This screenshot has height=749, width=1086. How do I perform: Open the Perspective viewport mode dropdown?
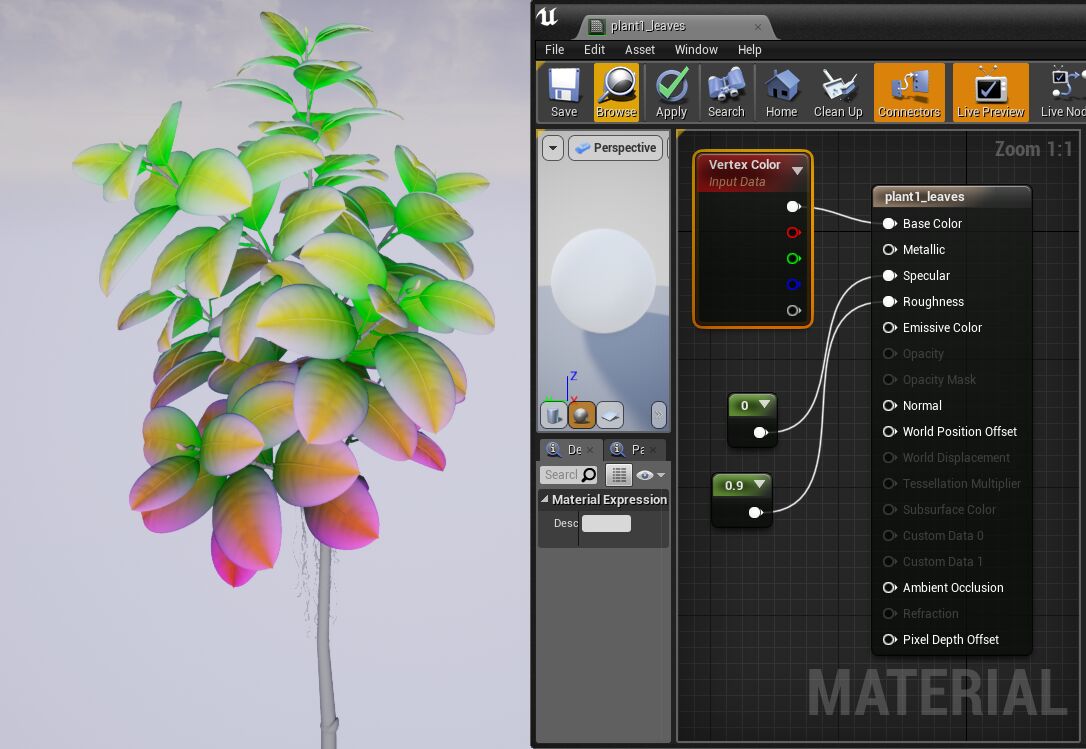click(x=615, y=147)
